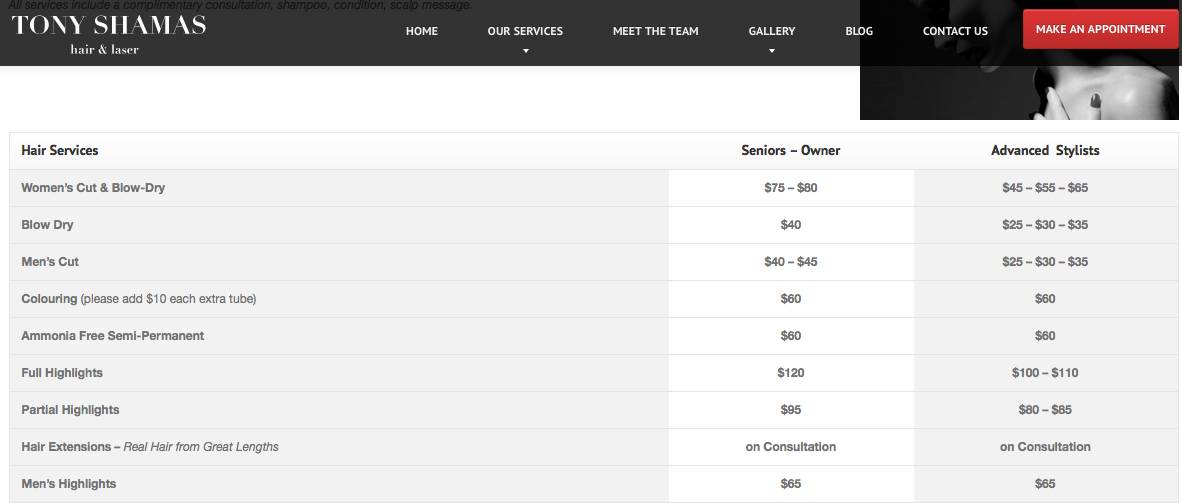
Task: Click the Ammonia Free Semi-Permanent advanced price
Action: pyautogui.click(x=1045, y=336)
